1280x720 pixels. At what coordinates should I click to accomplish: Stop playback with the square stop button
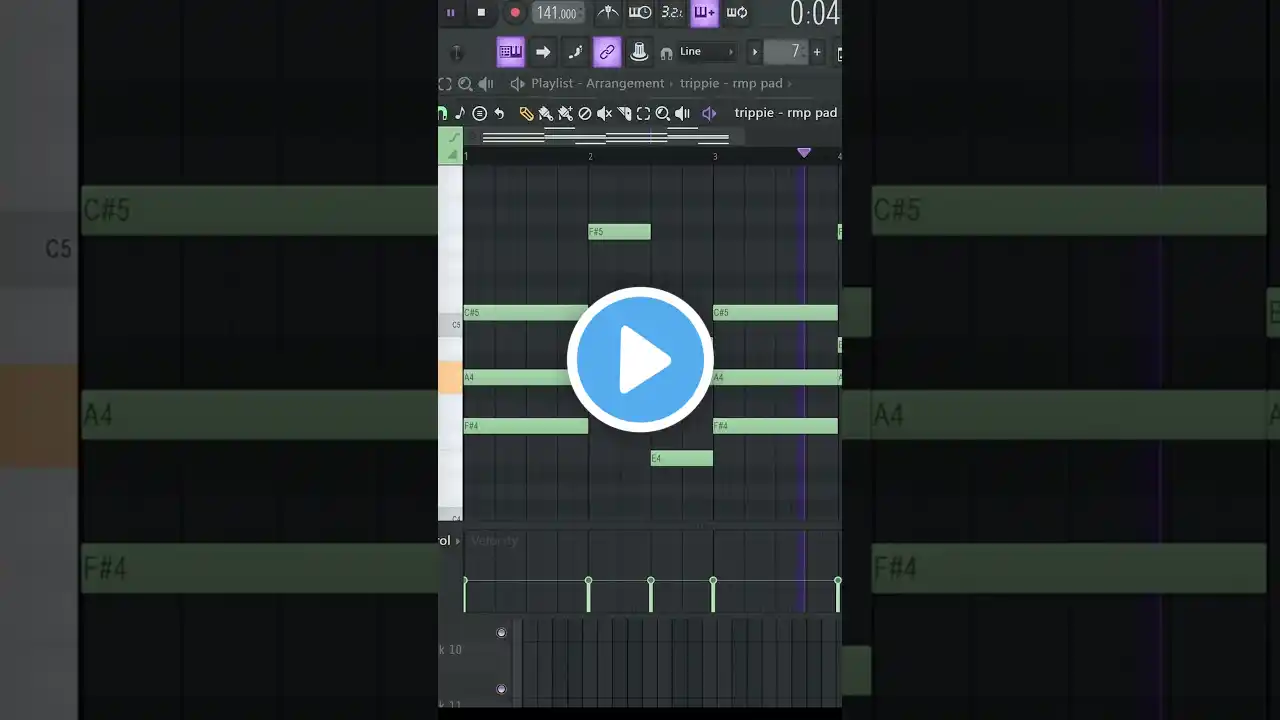[481, 13]
